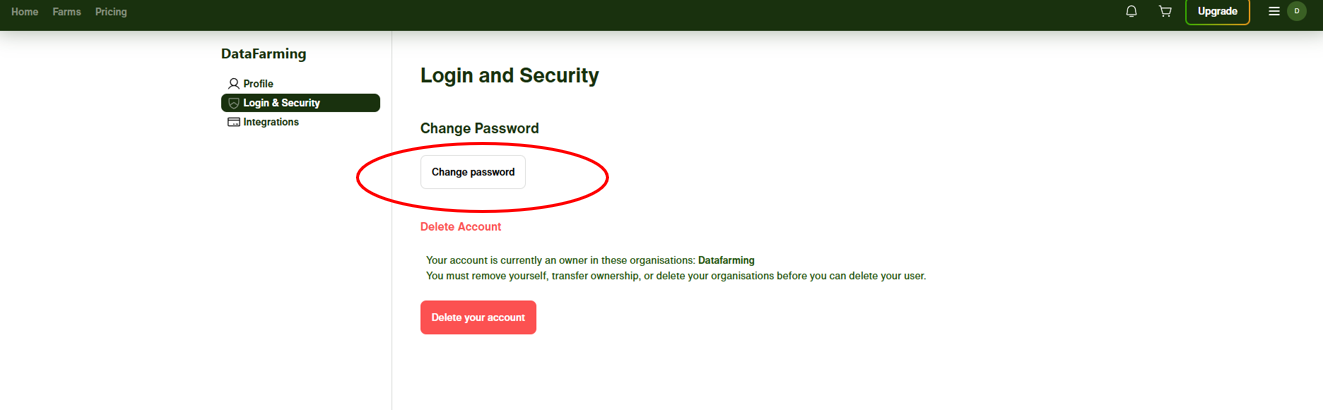Screen dimensions: 1323x410
Task: Open the Farms nav item
Action: pos(67,12)
